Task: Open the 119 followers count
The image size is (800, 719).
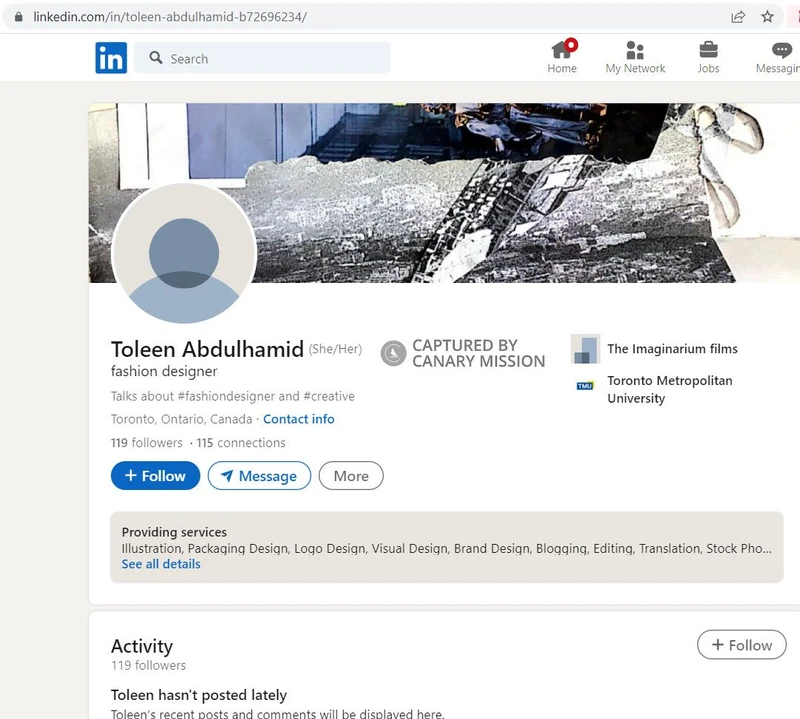Action: (x=146, y=442)
